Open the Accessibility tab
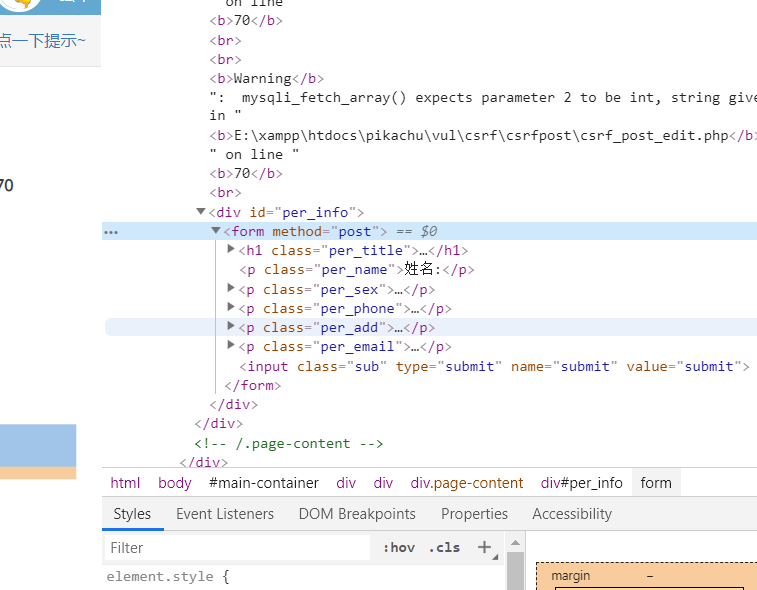757x590 pixels. [x=572, y=514]
